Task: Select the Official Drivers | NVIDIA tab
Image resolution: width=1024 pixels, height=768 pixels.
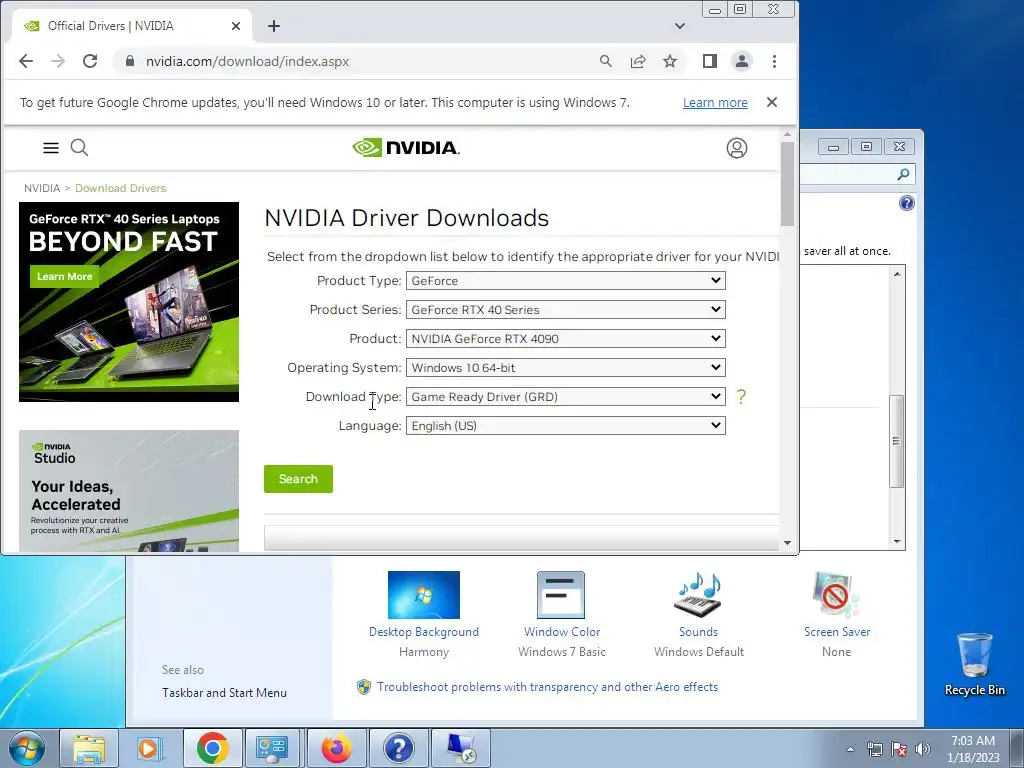Action: pyautogui.click(x=131, y=26)
